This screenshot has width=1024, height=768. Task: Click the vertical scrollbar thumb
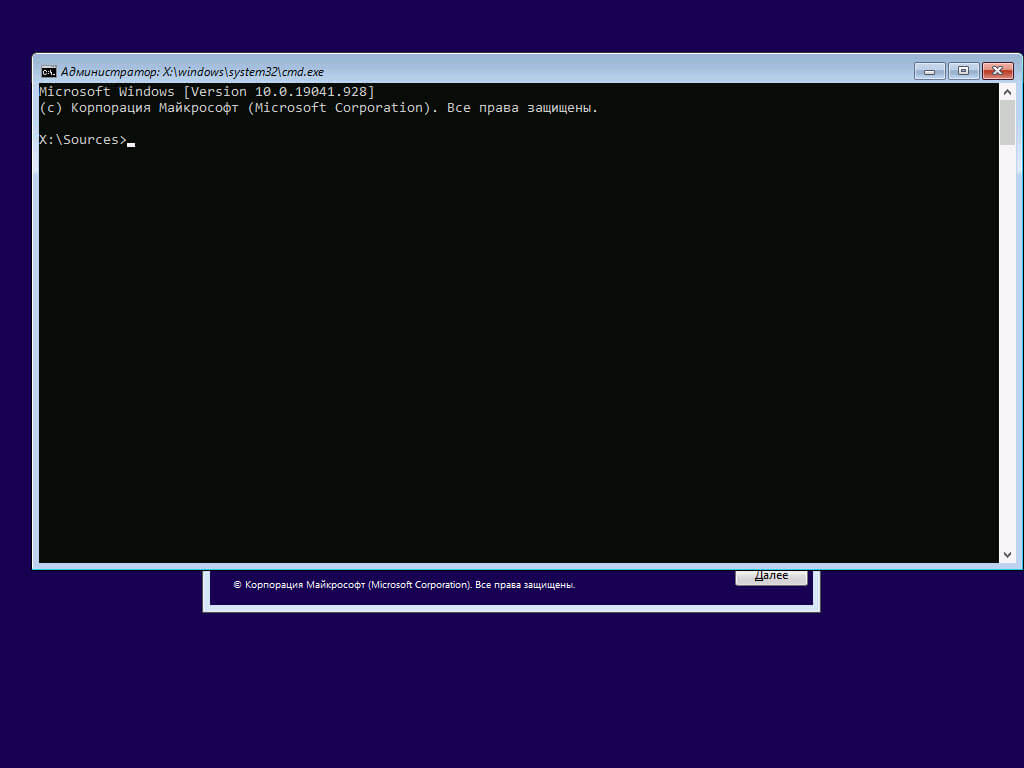coord(1007,123)
